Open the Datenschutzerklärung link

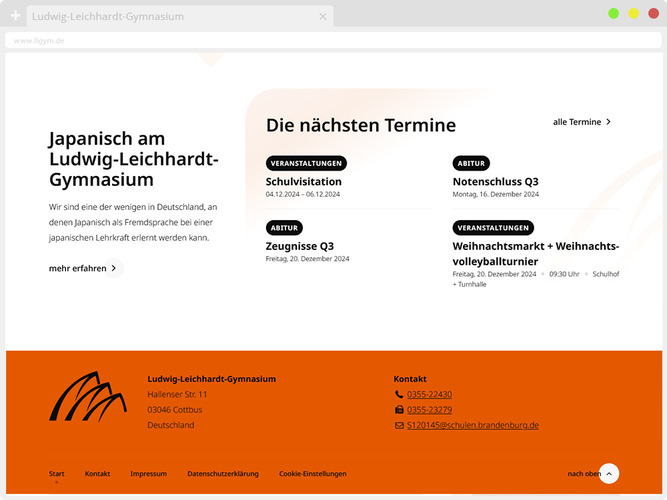223,474
